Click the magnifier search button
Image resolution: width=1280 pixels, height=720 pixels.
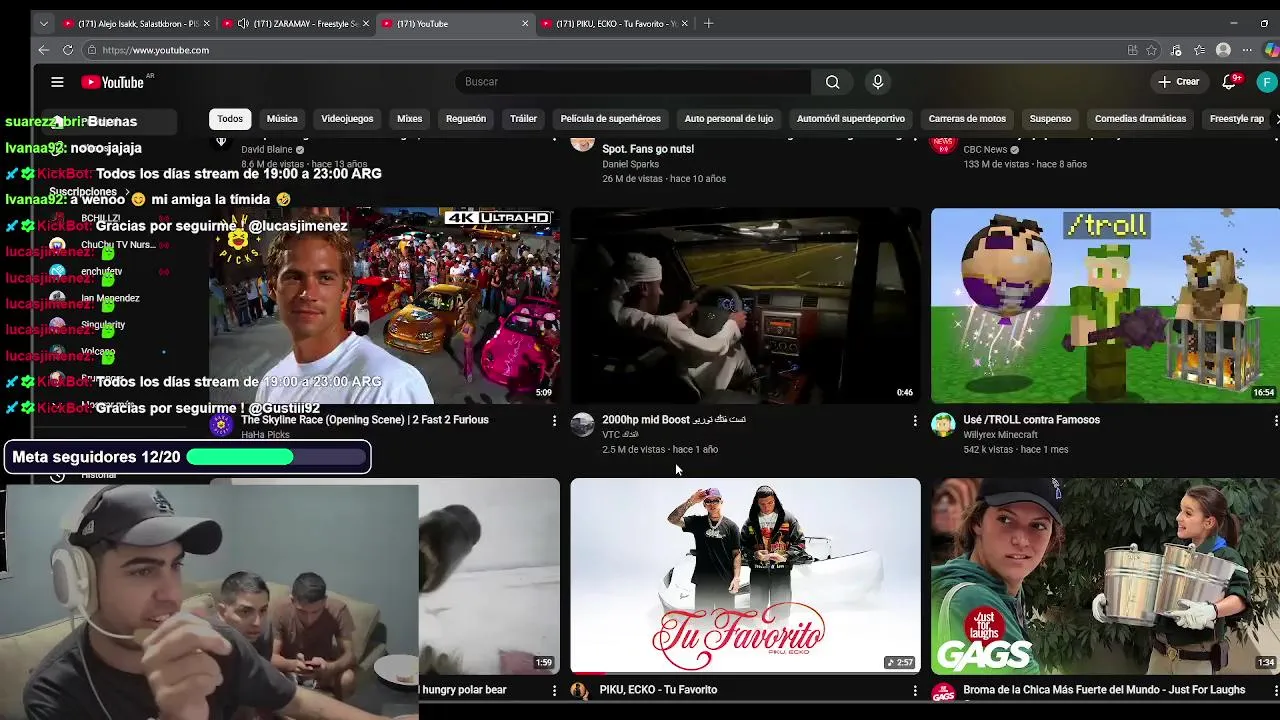(832, 82)
